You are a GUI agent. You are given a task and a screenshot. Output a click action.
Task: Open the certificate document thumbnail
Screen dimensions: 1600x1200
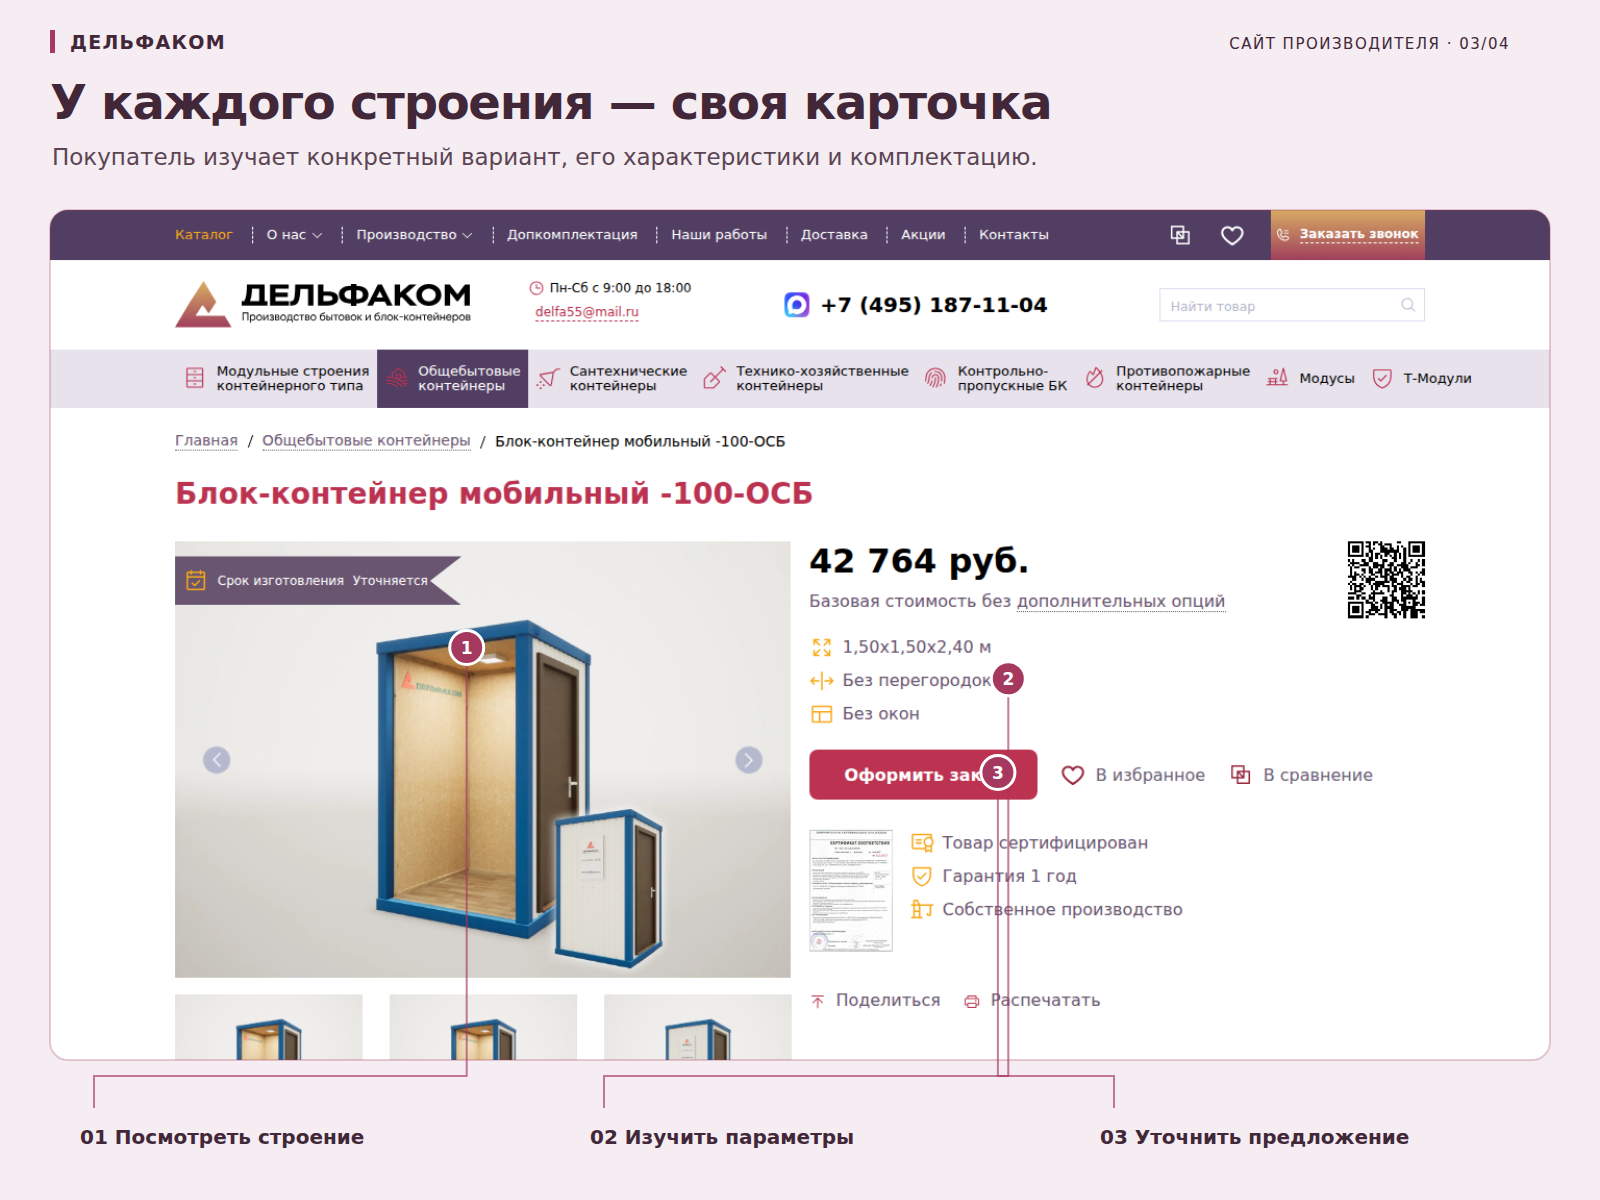(x=850, y=890)
